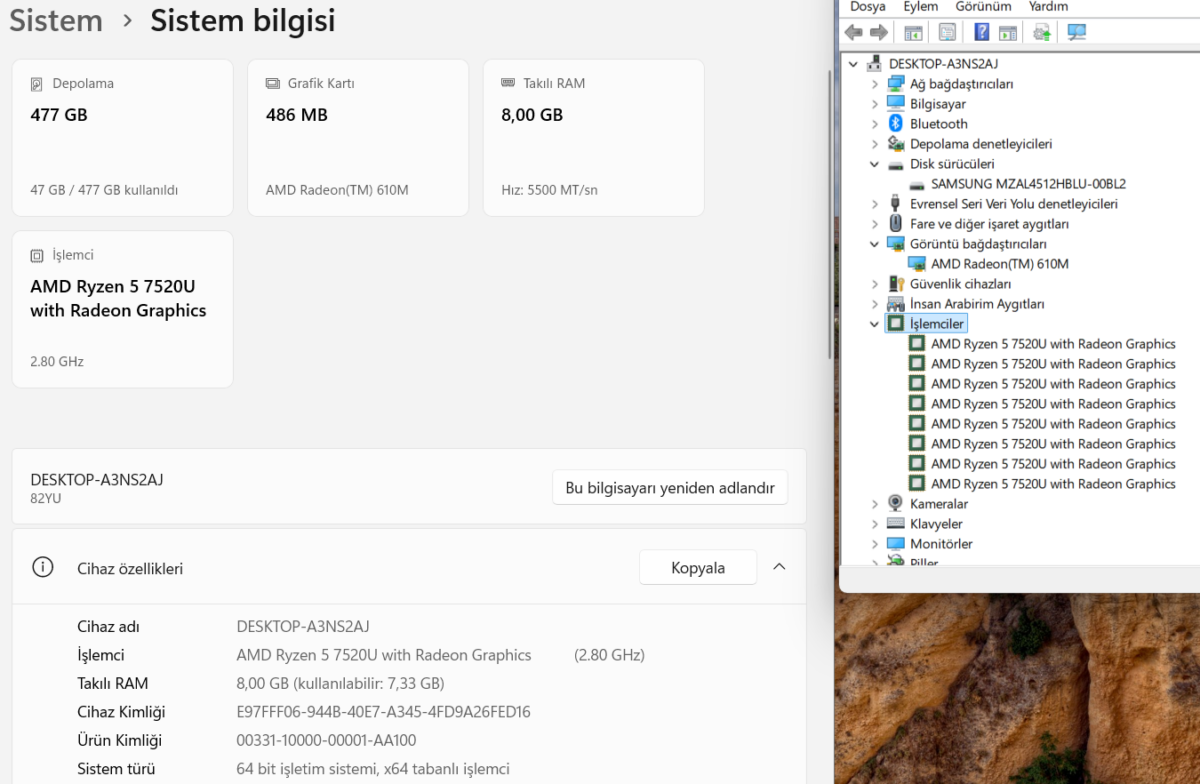Open the Görünüm menu
The width and height of the screenshot is (1200, 784).
[x=983, y=7]
